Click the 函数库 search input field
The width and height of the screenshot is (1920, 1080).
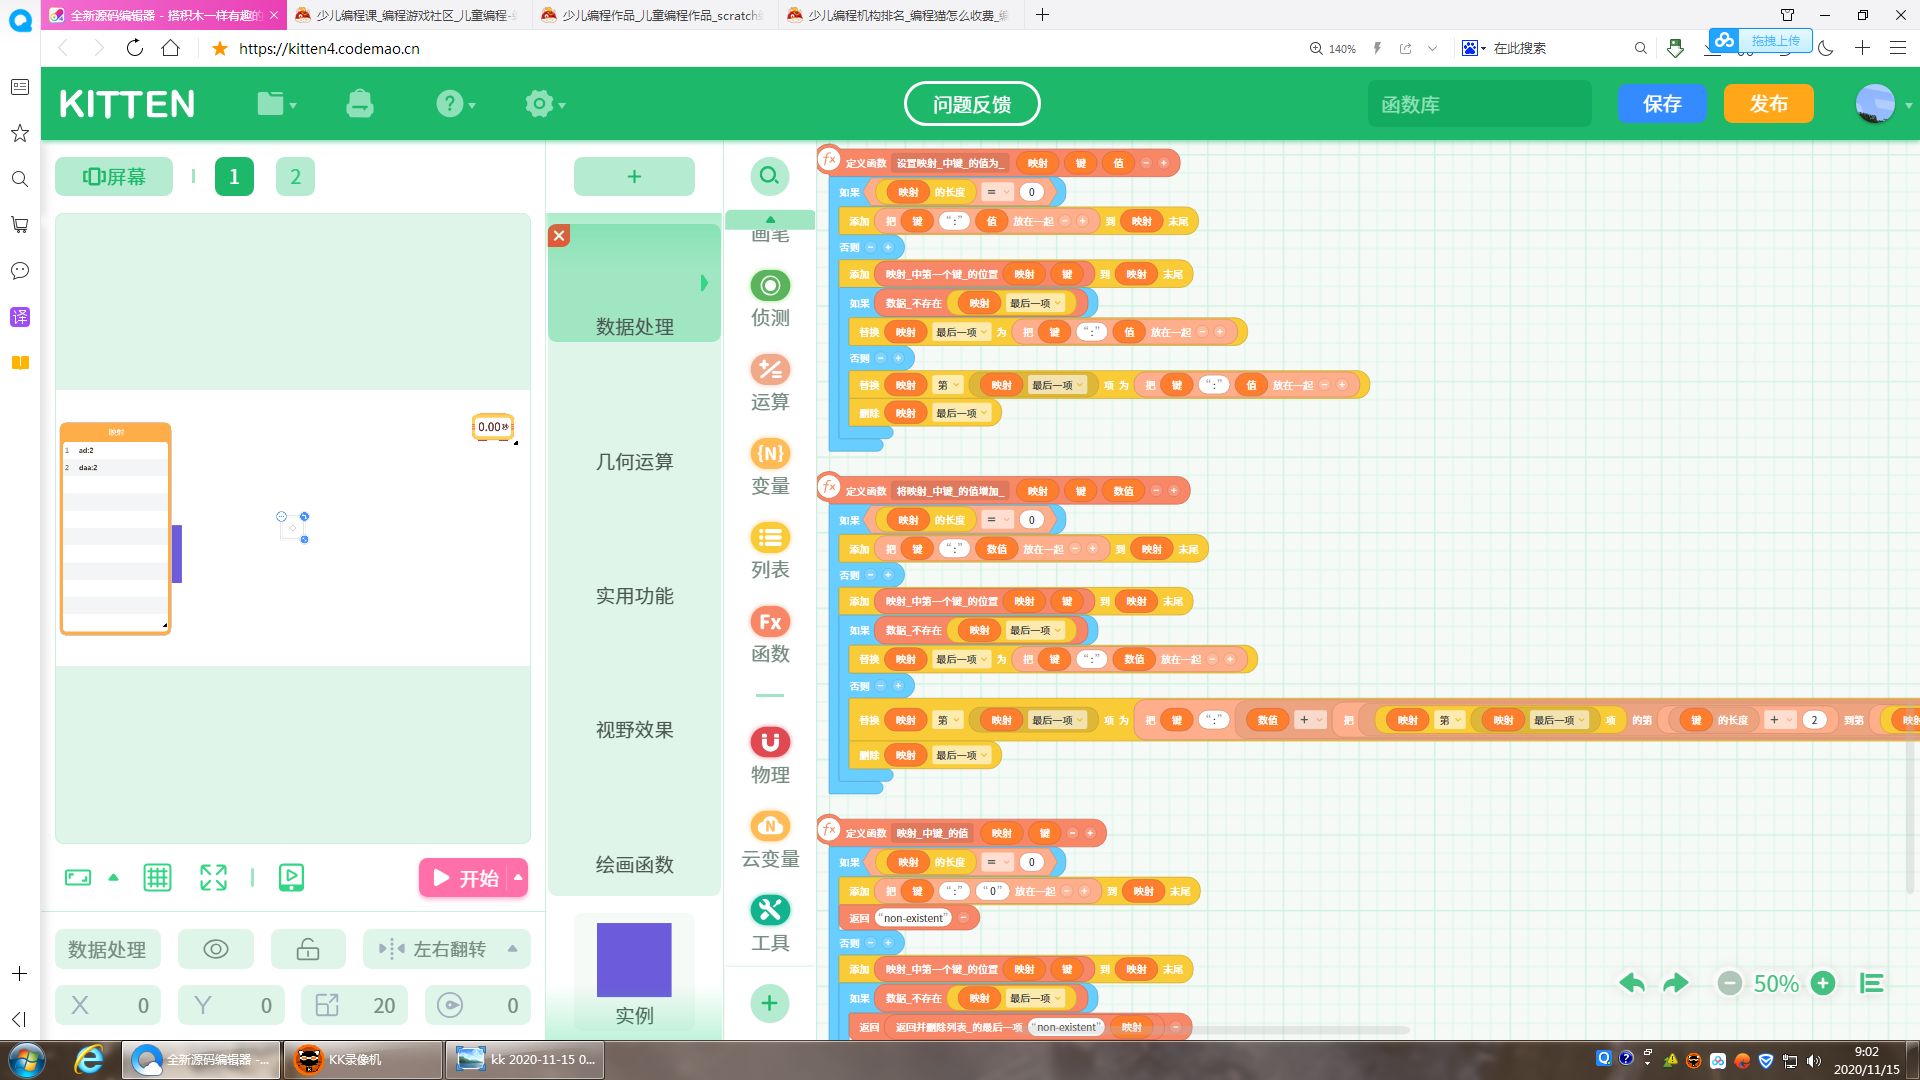1479,104
